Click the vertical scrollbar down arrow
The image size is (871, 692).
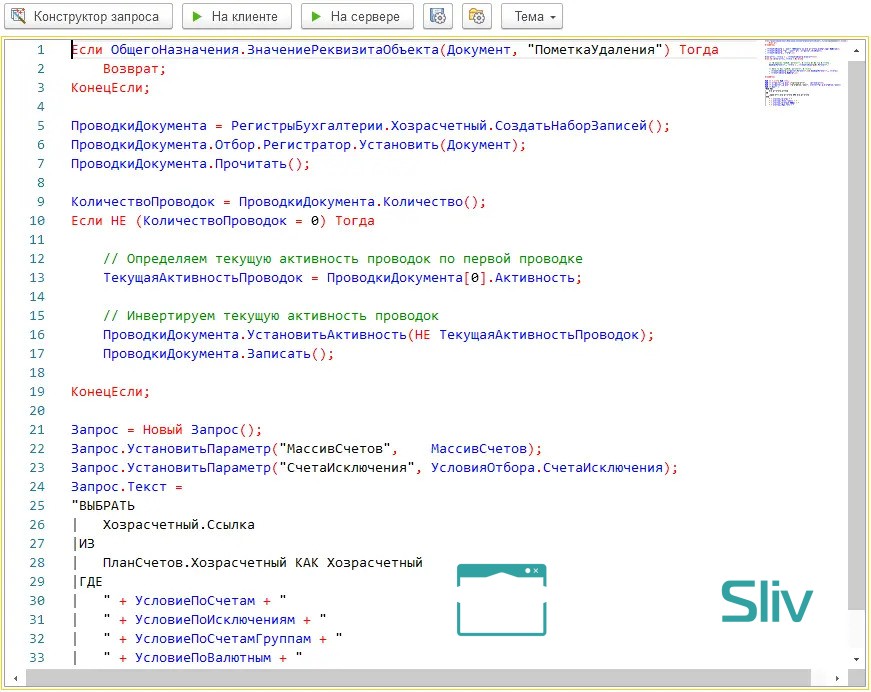(856, 659)
